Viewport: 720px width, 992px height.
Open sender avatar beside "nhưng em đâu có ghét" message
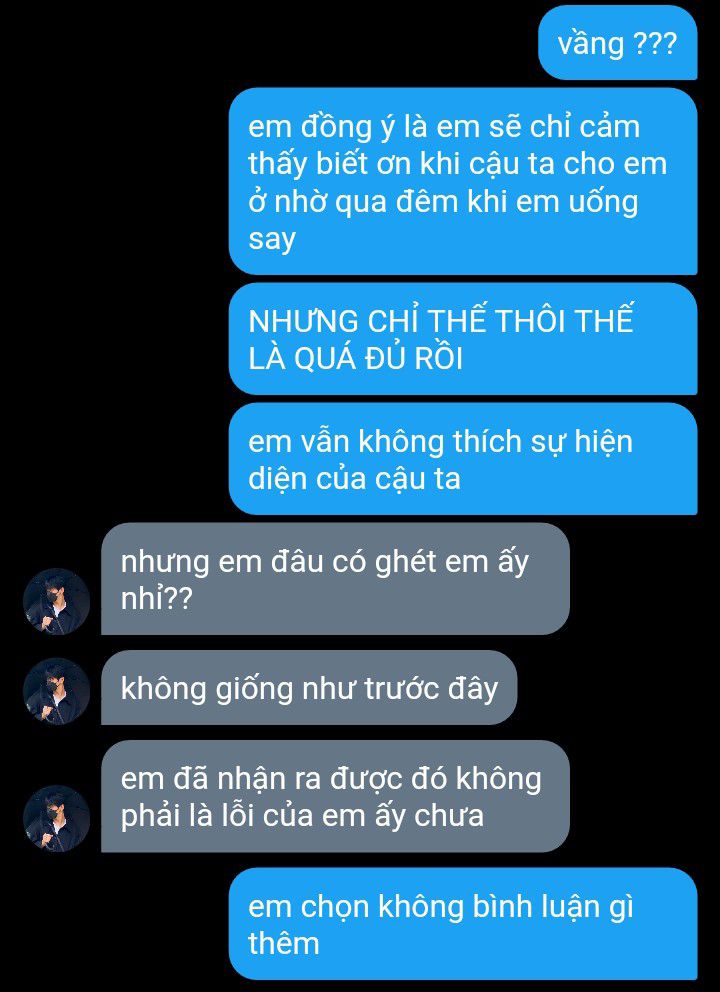[x=56, y=601]
